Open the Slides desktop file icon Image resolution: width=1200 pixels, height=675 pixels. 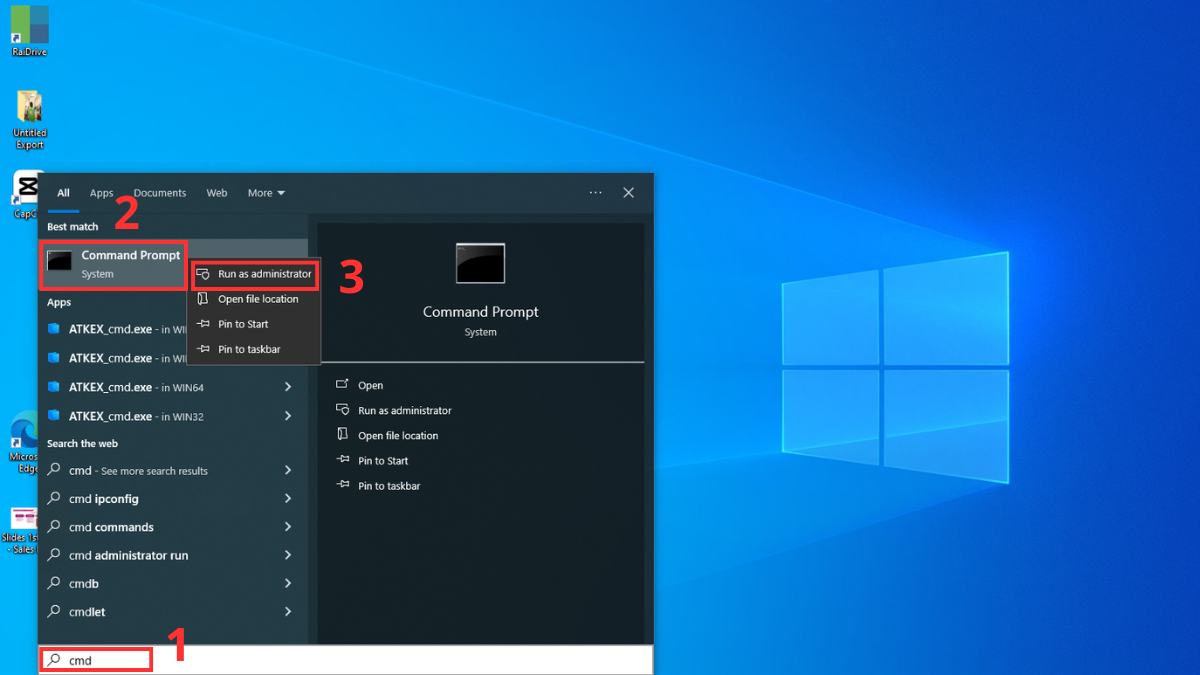[x=22, y=531]
